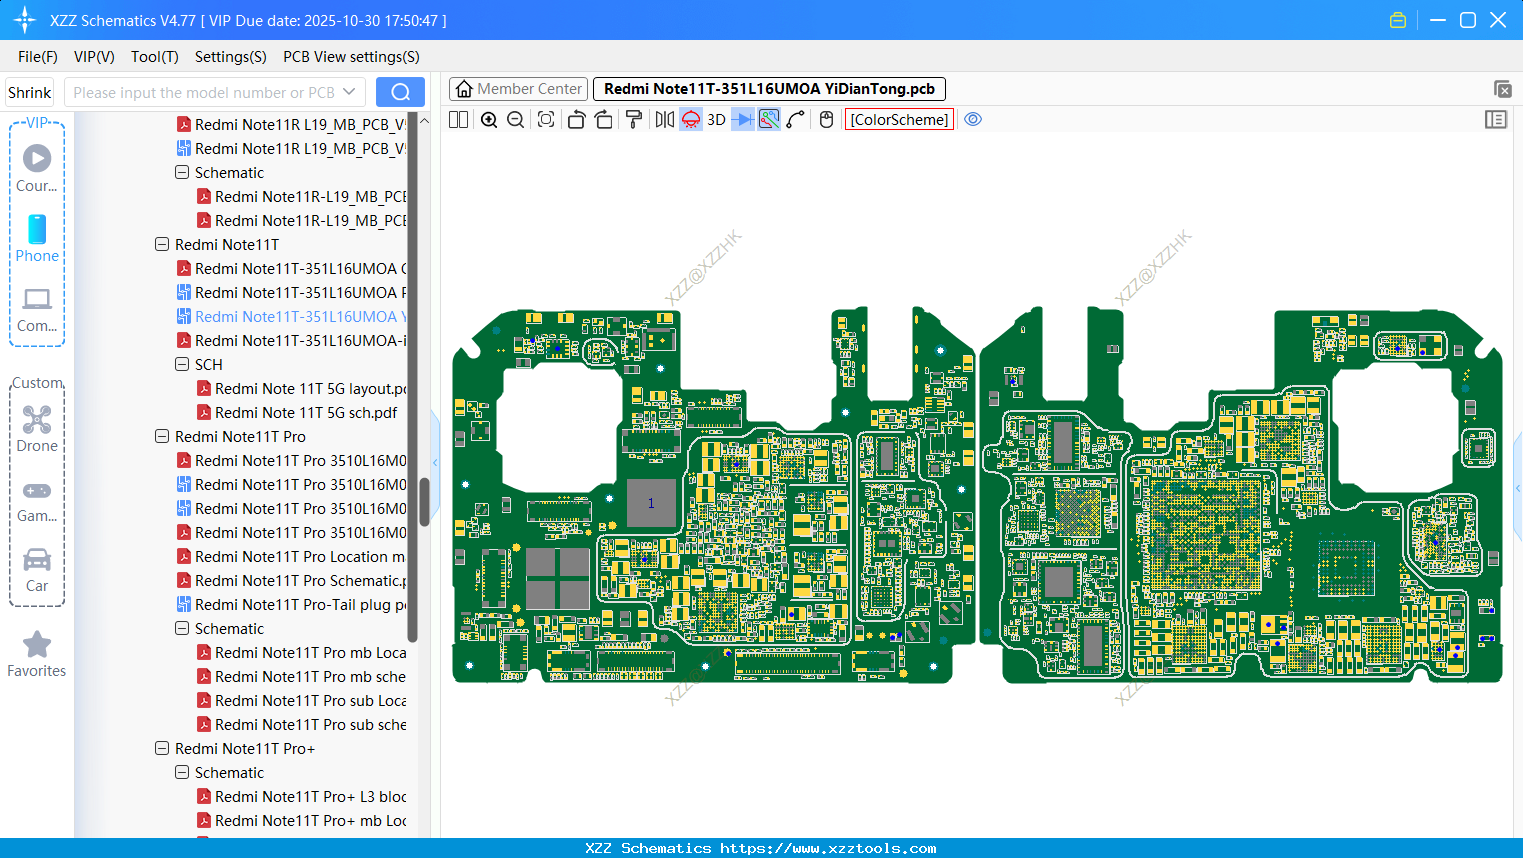The height and width of the screenshot is (858, 1523).
Task: Switch to the dual-pane split view
Action: click(458, 119)
